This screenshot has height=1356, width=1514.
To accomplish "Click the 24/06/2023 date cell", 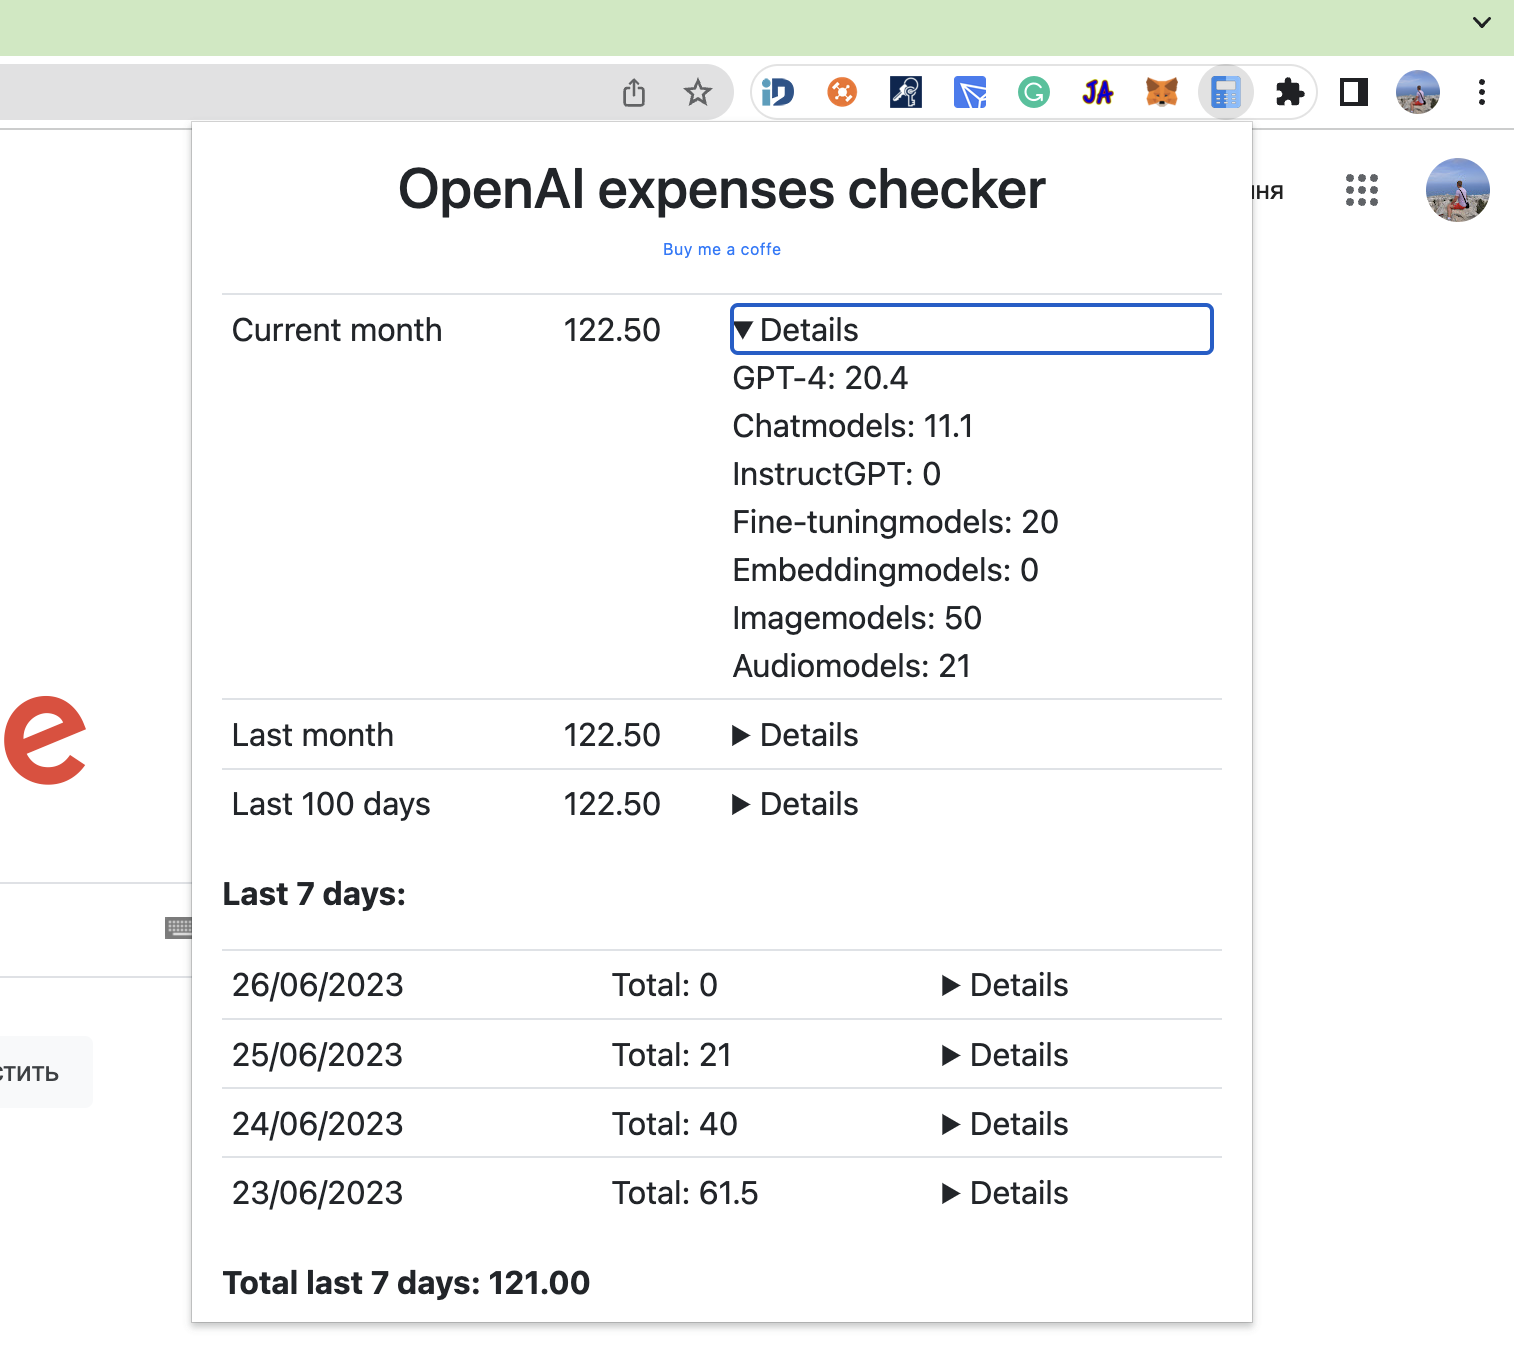I will coord(318,1124).
